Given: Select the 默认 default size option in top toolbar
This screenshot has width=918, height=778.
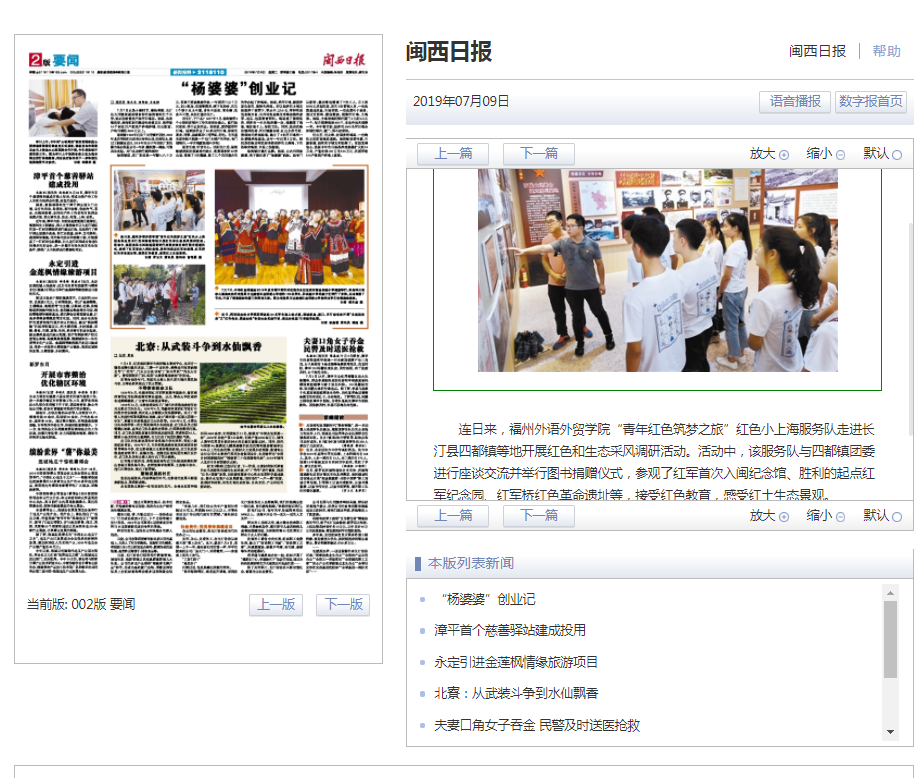Looking at the screenshot, I should [896, 154].
